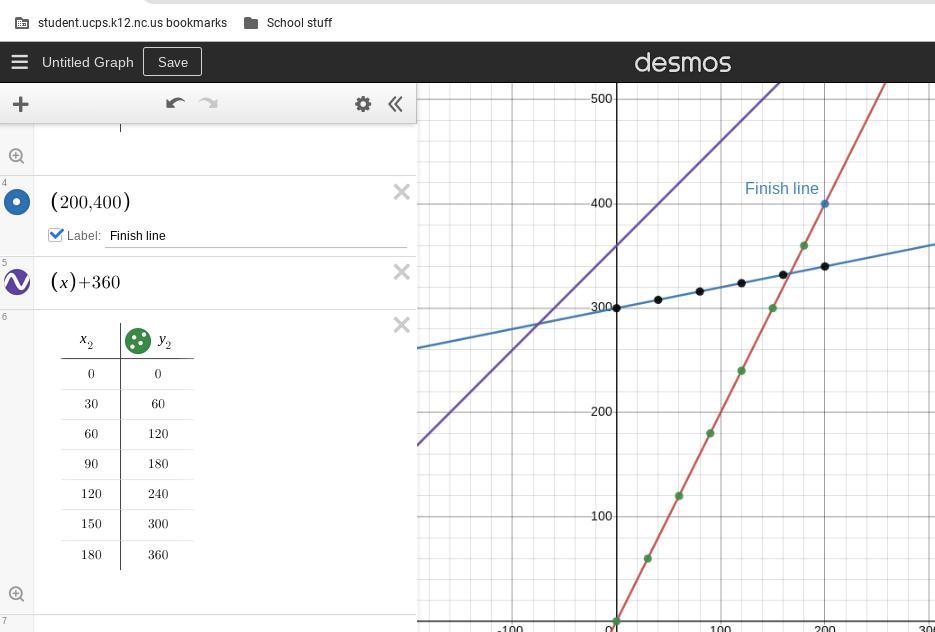Screen dimensions: 935x632
Task: Select table cell with value 90
Action: point(91,464)
